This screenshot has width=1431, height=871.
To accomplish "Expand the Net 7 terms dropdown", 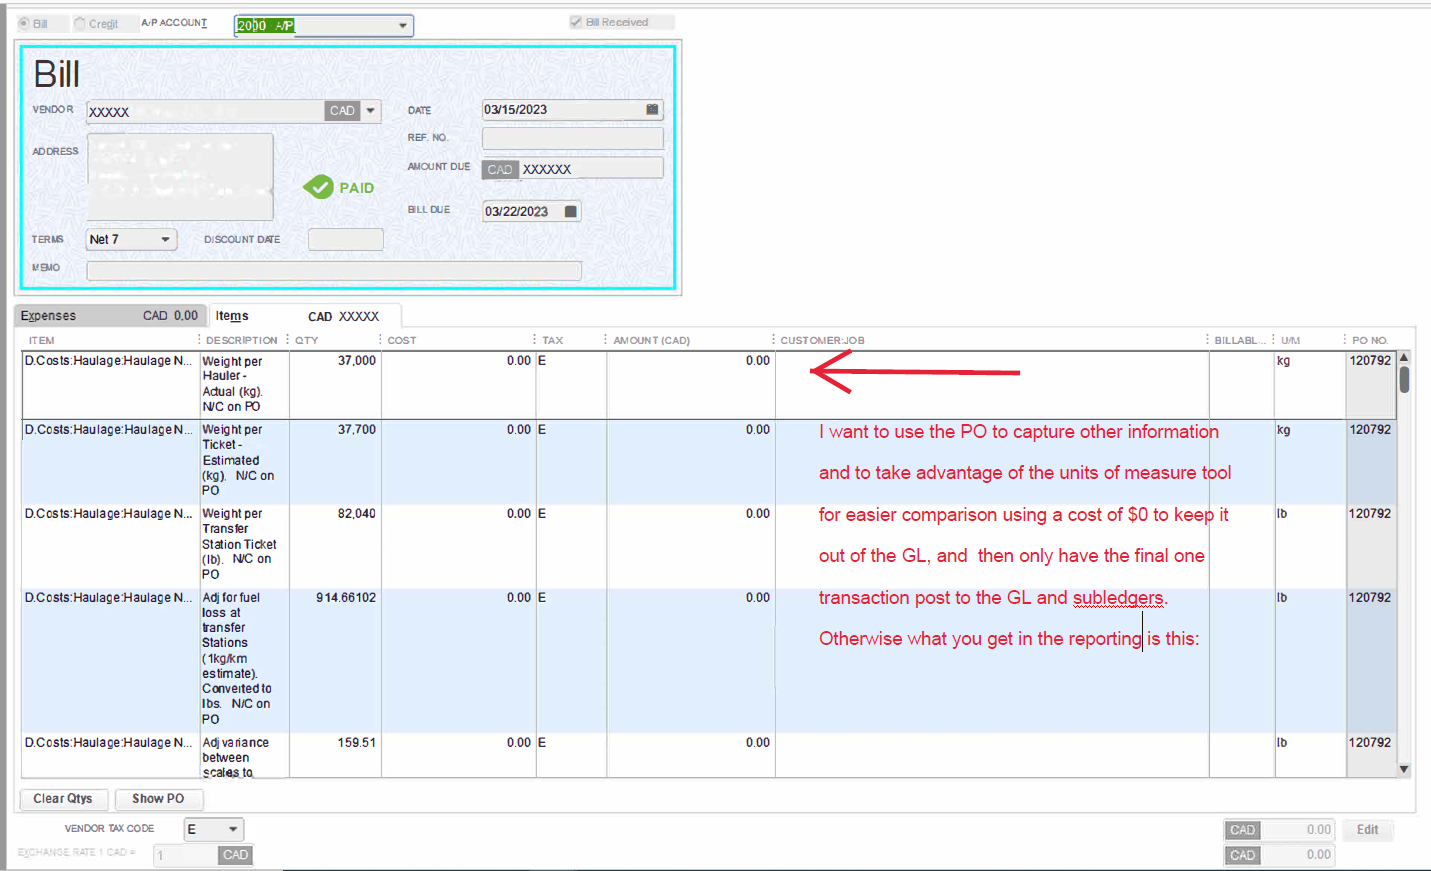I will (166, 239).
